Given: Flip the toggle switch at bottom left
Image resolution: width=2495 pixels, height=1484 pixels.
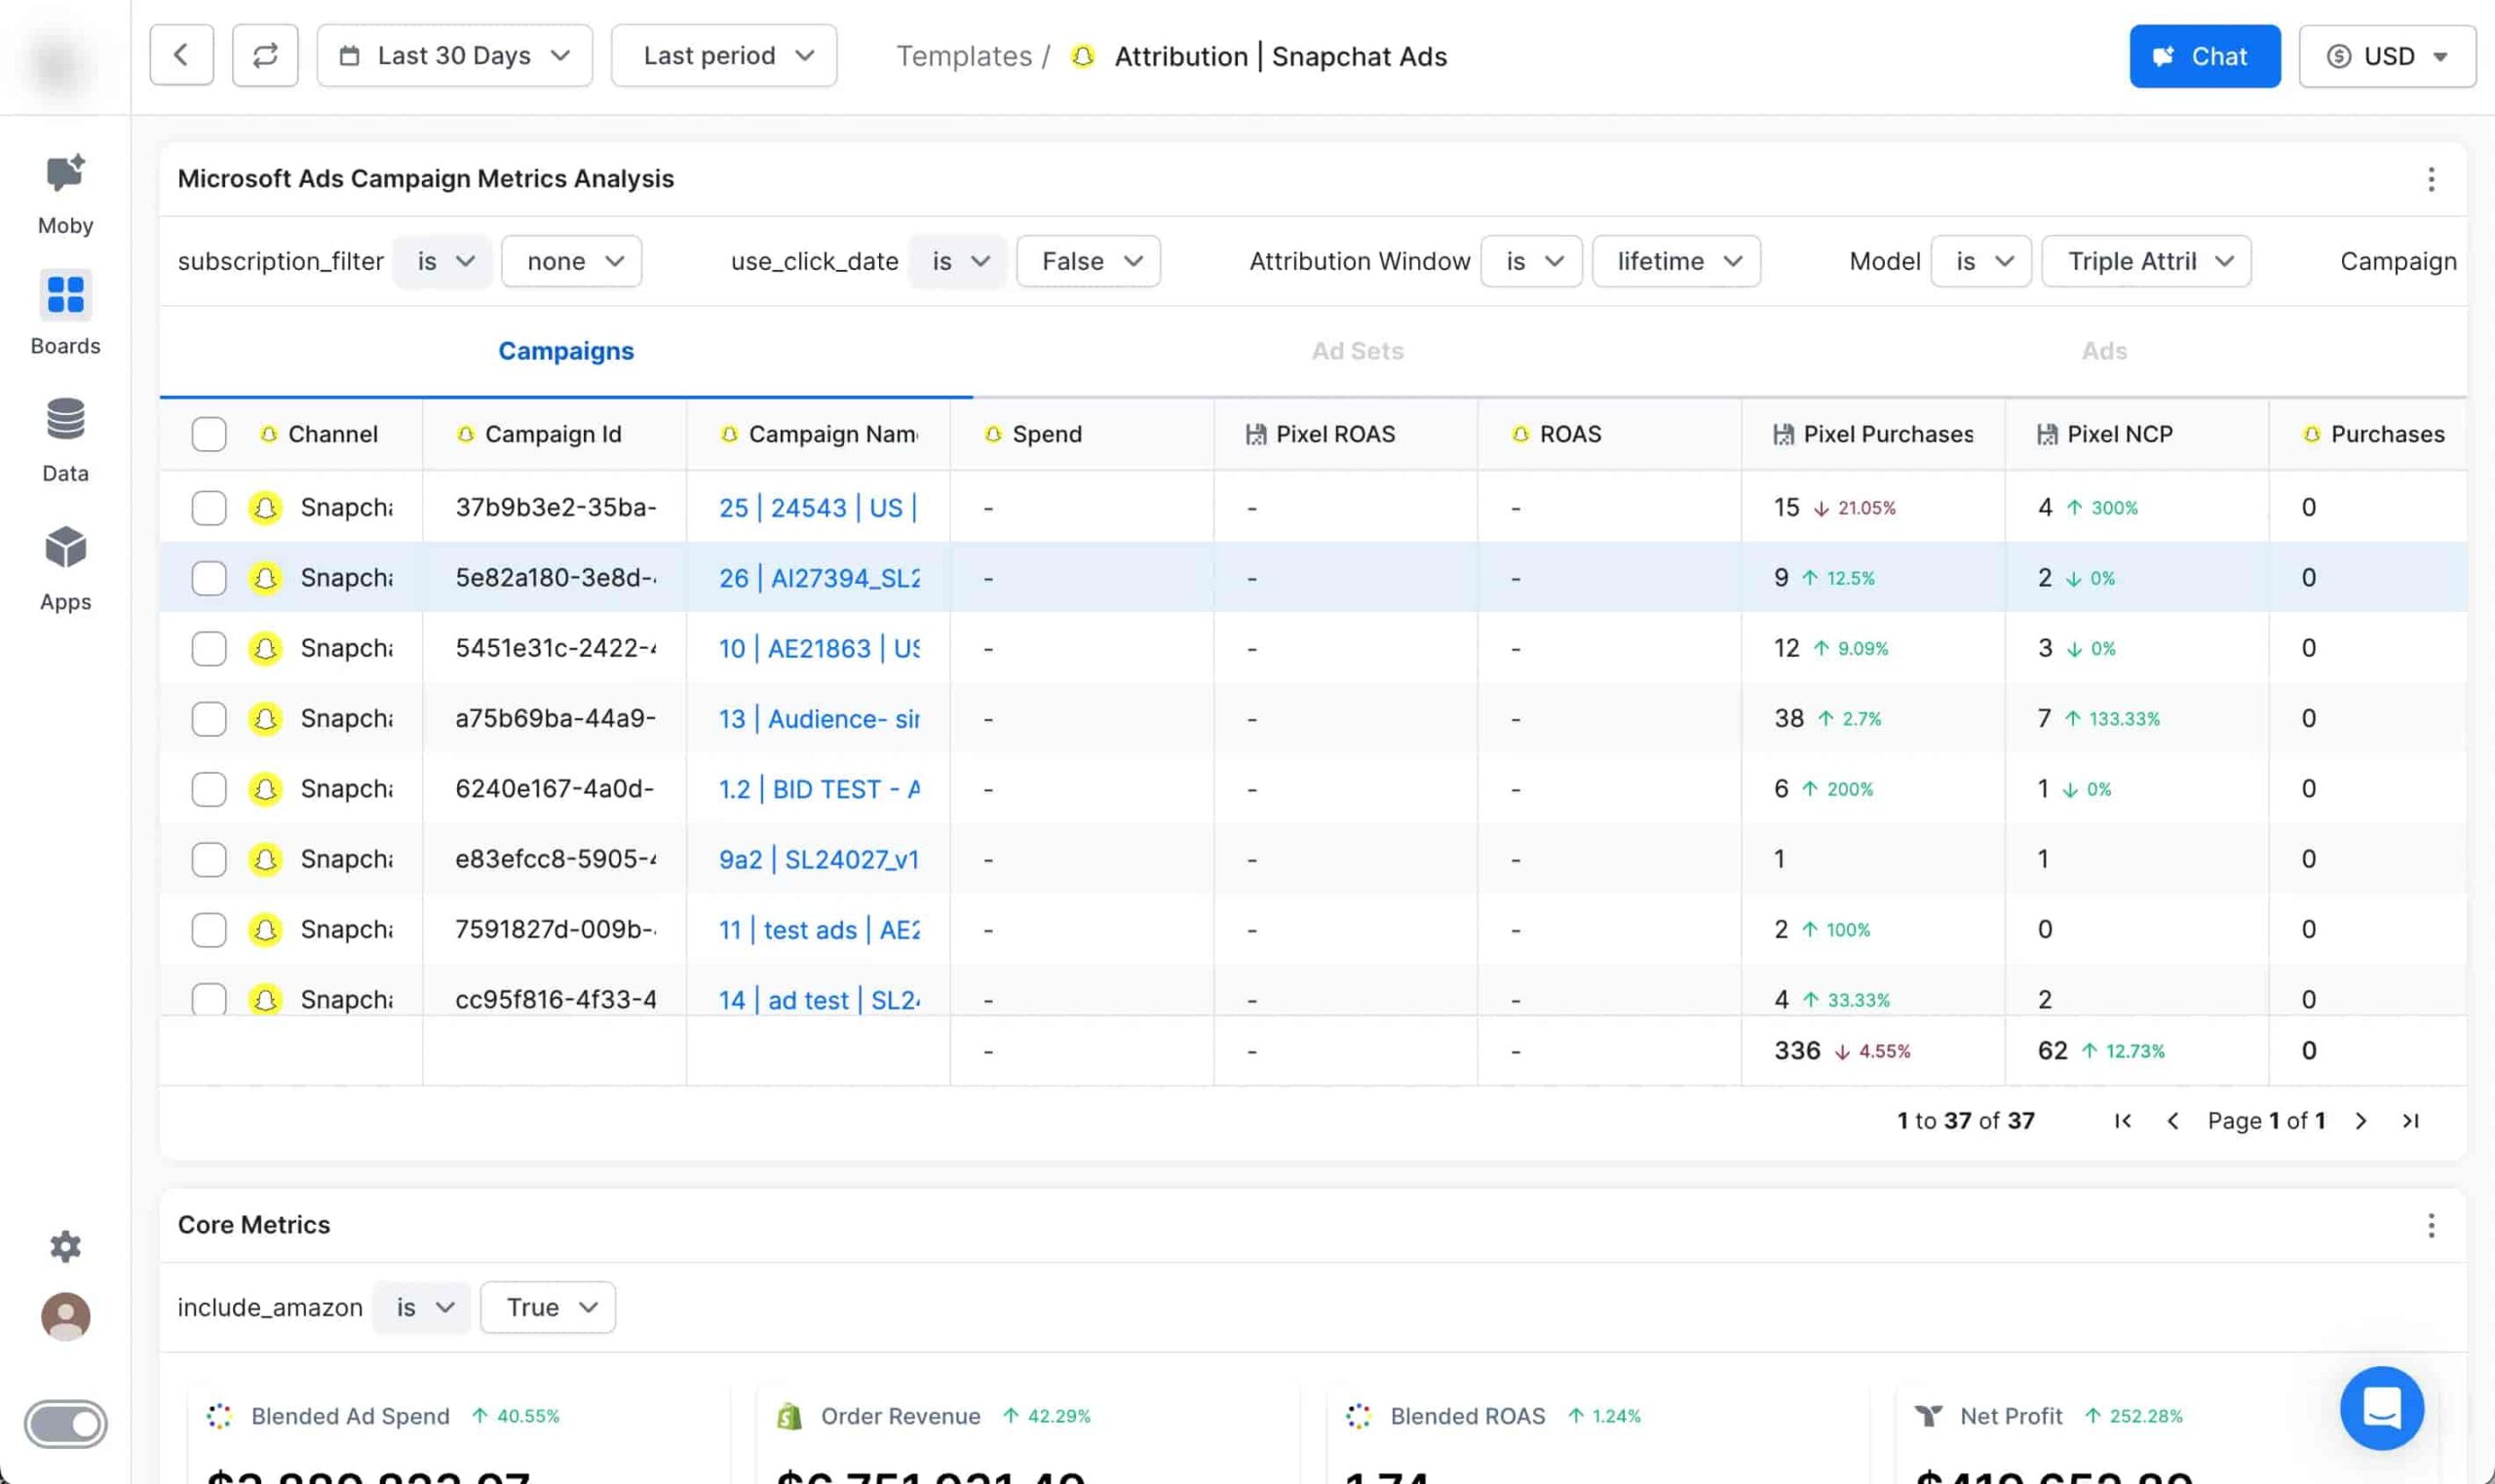Looking at the screenshot, I should coord(64,1423).
